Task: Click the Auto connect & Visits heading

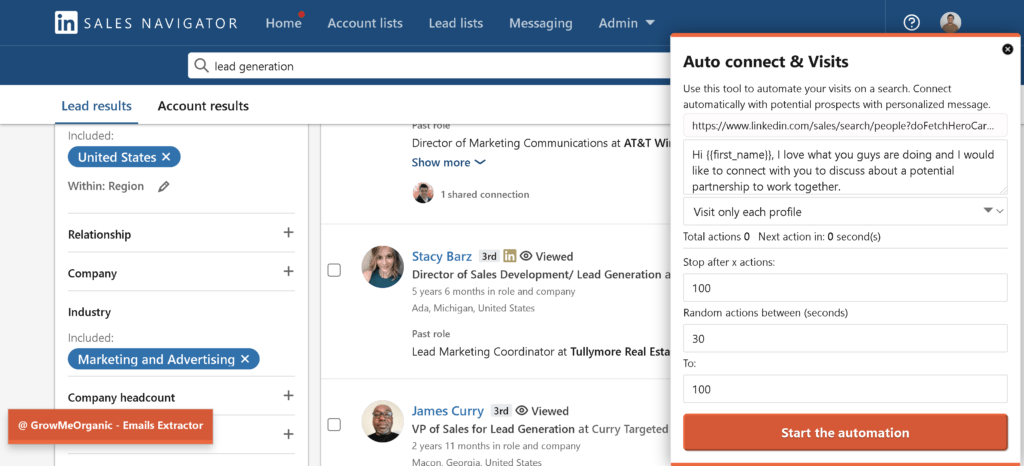Action: click(x=765, y=62)
